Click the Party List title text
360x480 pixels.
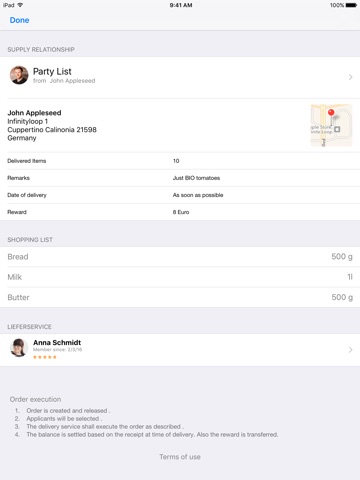(x=52, y=72)
